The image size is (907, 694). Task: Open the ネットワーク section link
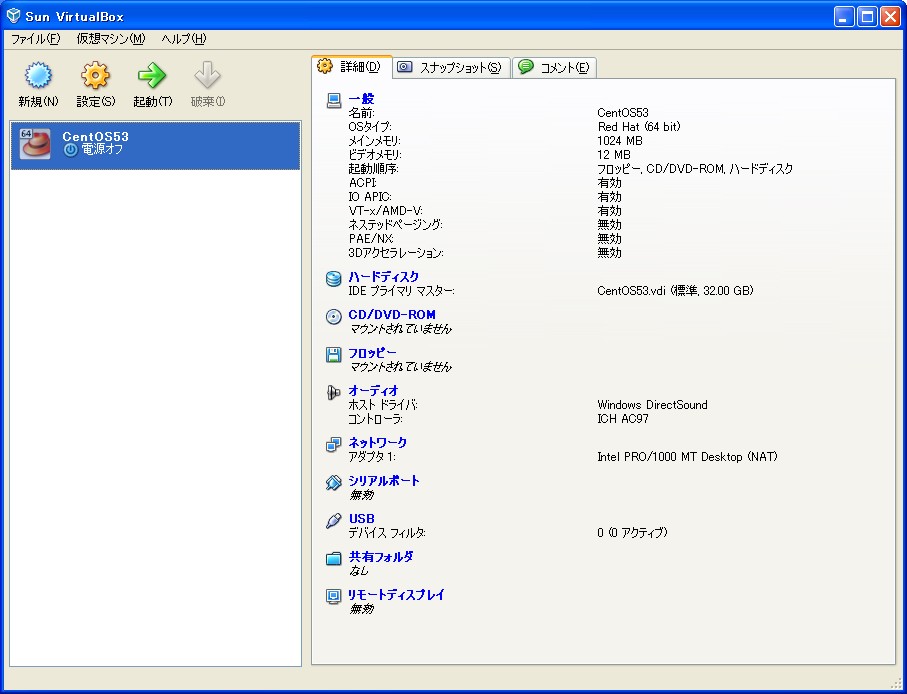click(378, 442)
